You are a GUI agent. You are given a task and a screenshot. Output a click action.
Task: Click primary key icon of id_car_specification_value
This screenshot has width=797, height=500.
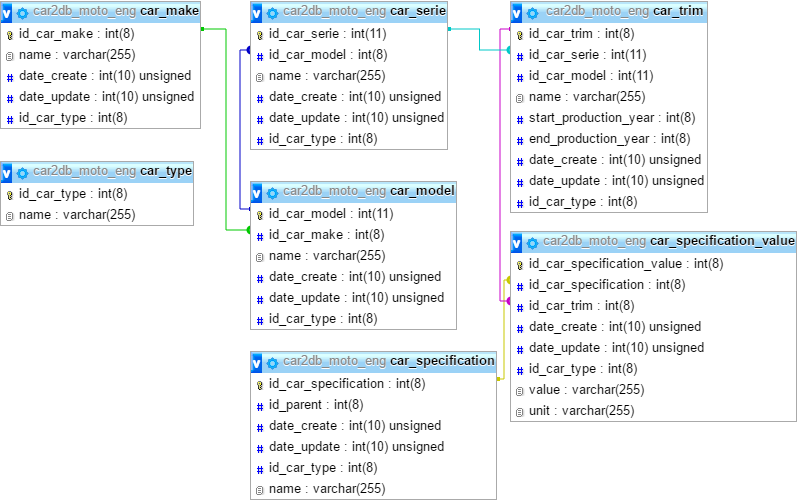click(520, 265)
